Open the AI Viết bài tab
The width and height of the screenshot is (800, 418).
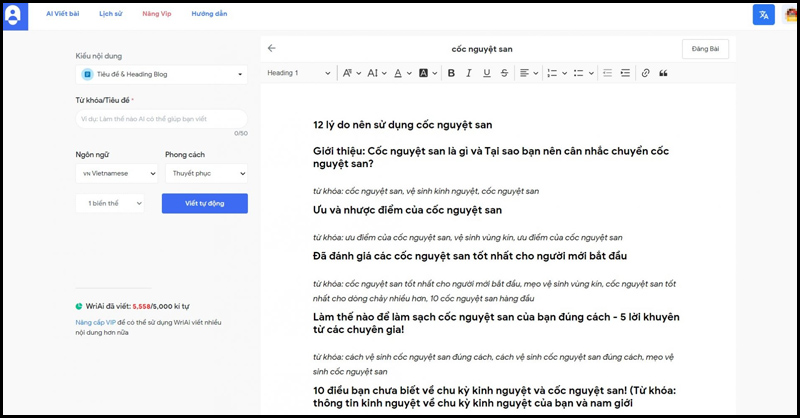tap(63, 14)
